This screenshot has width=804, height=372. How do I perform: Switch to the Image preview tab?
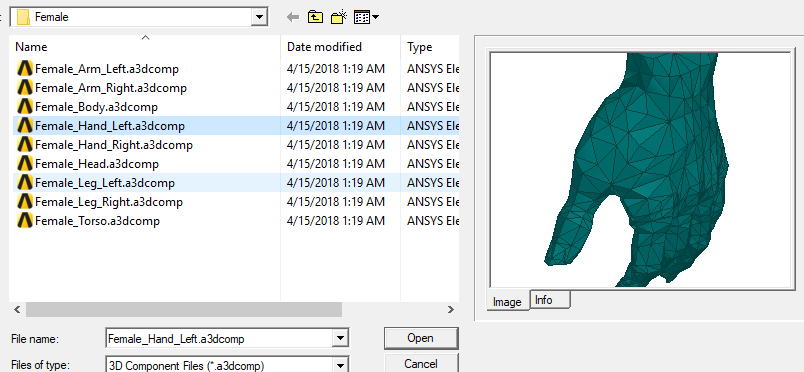(507, 302)
